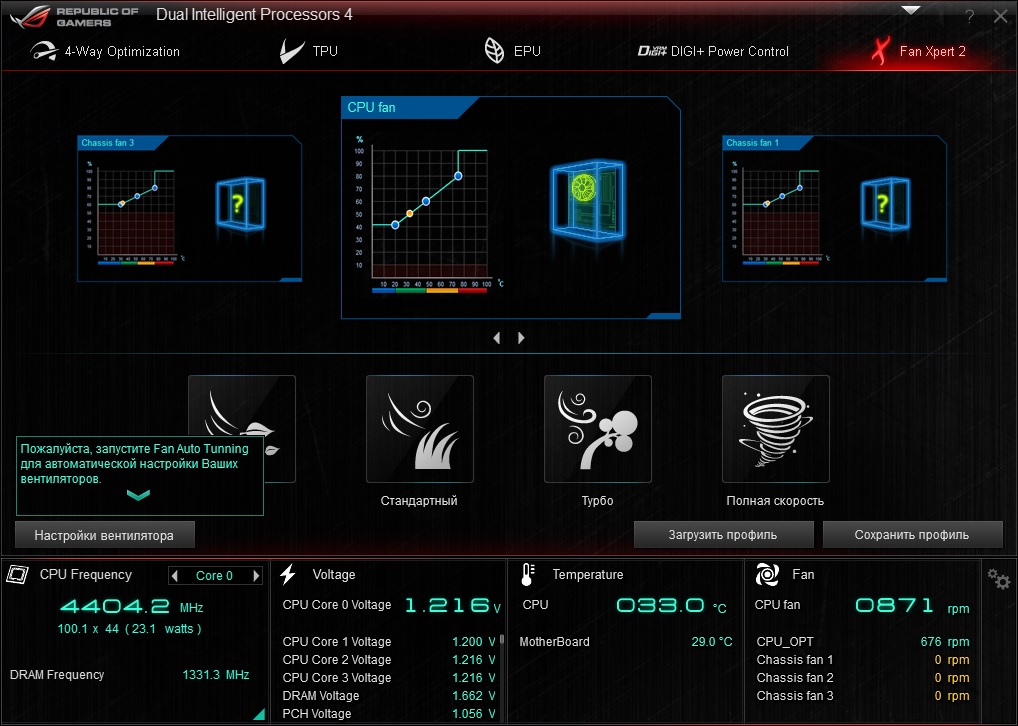
Task: Switch to the EPU tab
Action: click(x=512, y=51)
